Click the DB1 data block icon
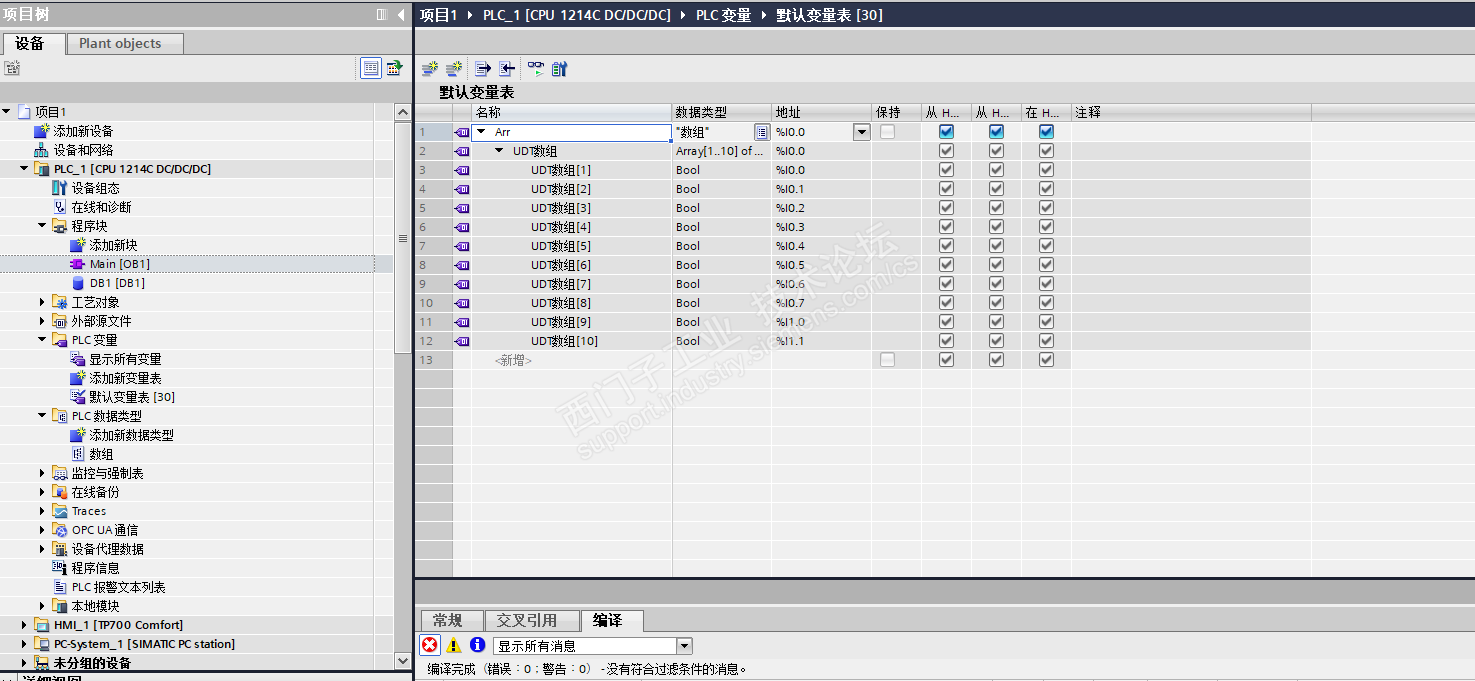 click(x=78, y=283)
